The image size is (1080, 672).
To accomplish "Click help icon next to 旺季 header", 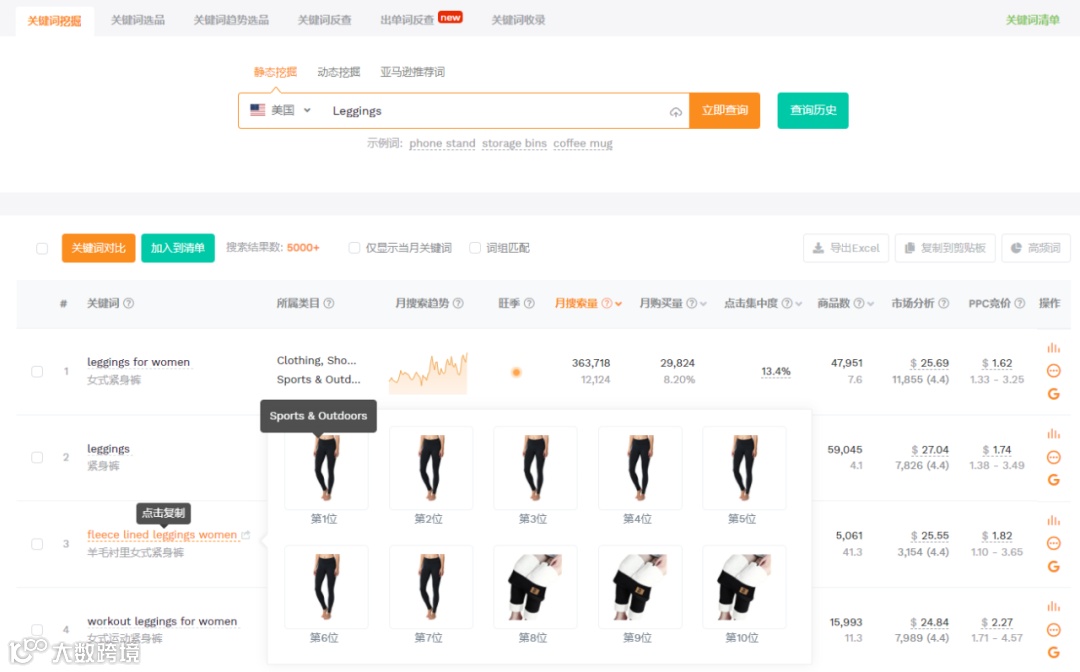I will tap(529, 303).
